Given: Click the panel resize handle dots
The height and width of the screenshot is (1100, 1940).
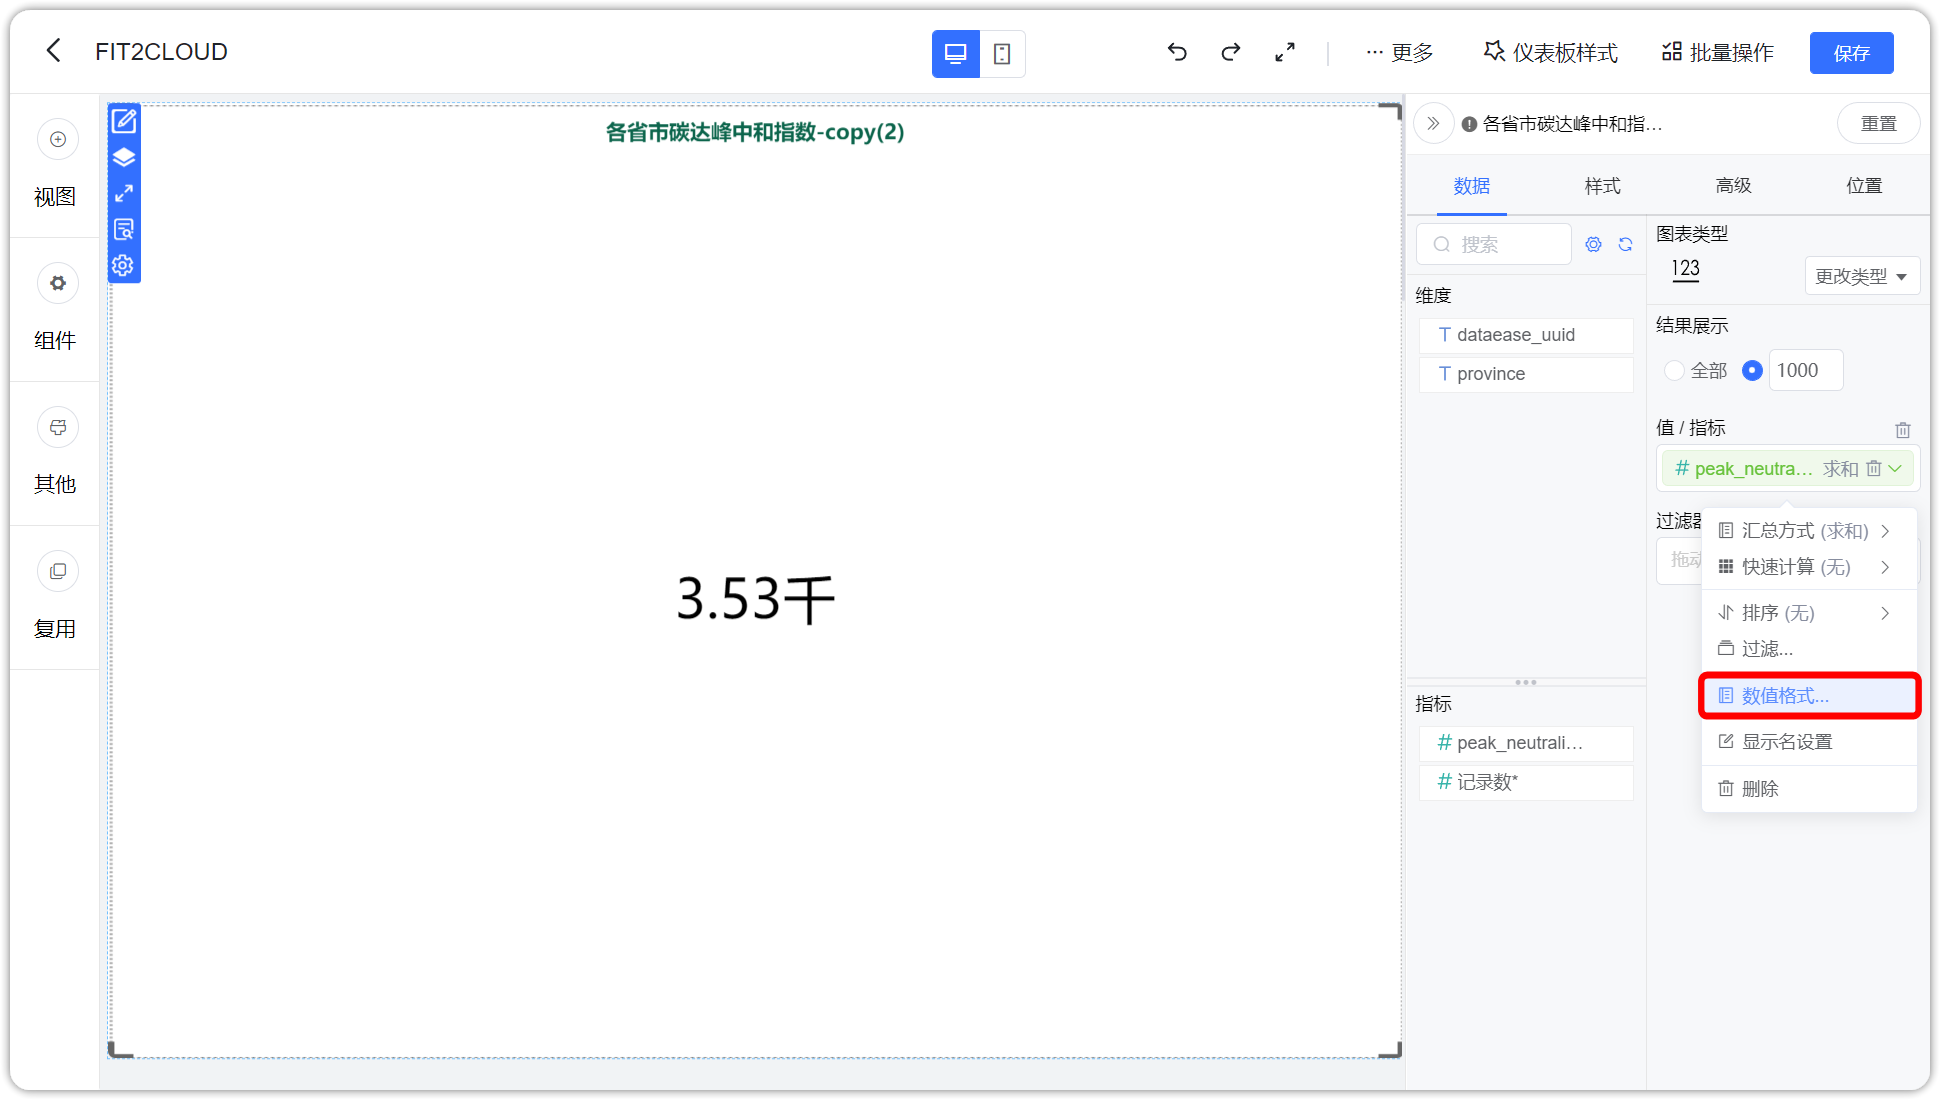Looking at the screenshot, I should (1526, 682).
